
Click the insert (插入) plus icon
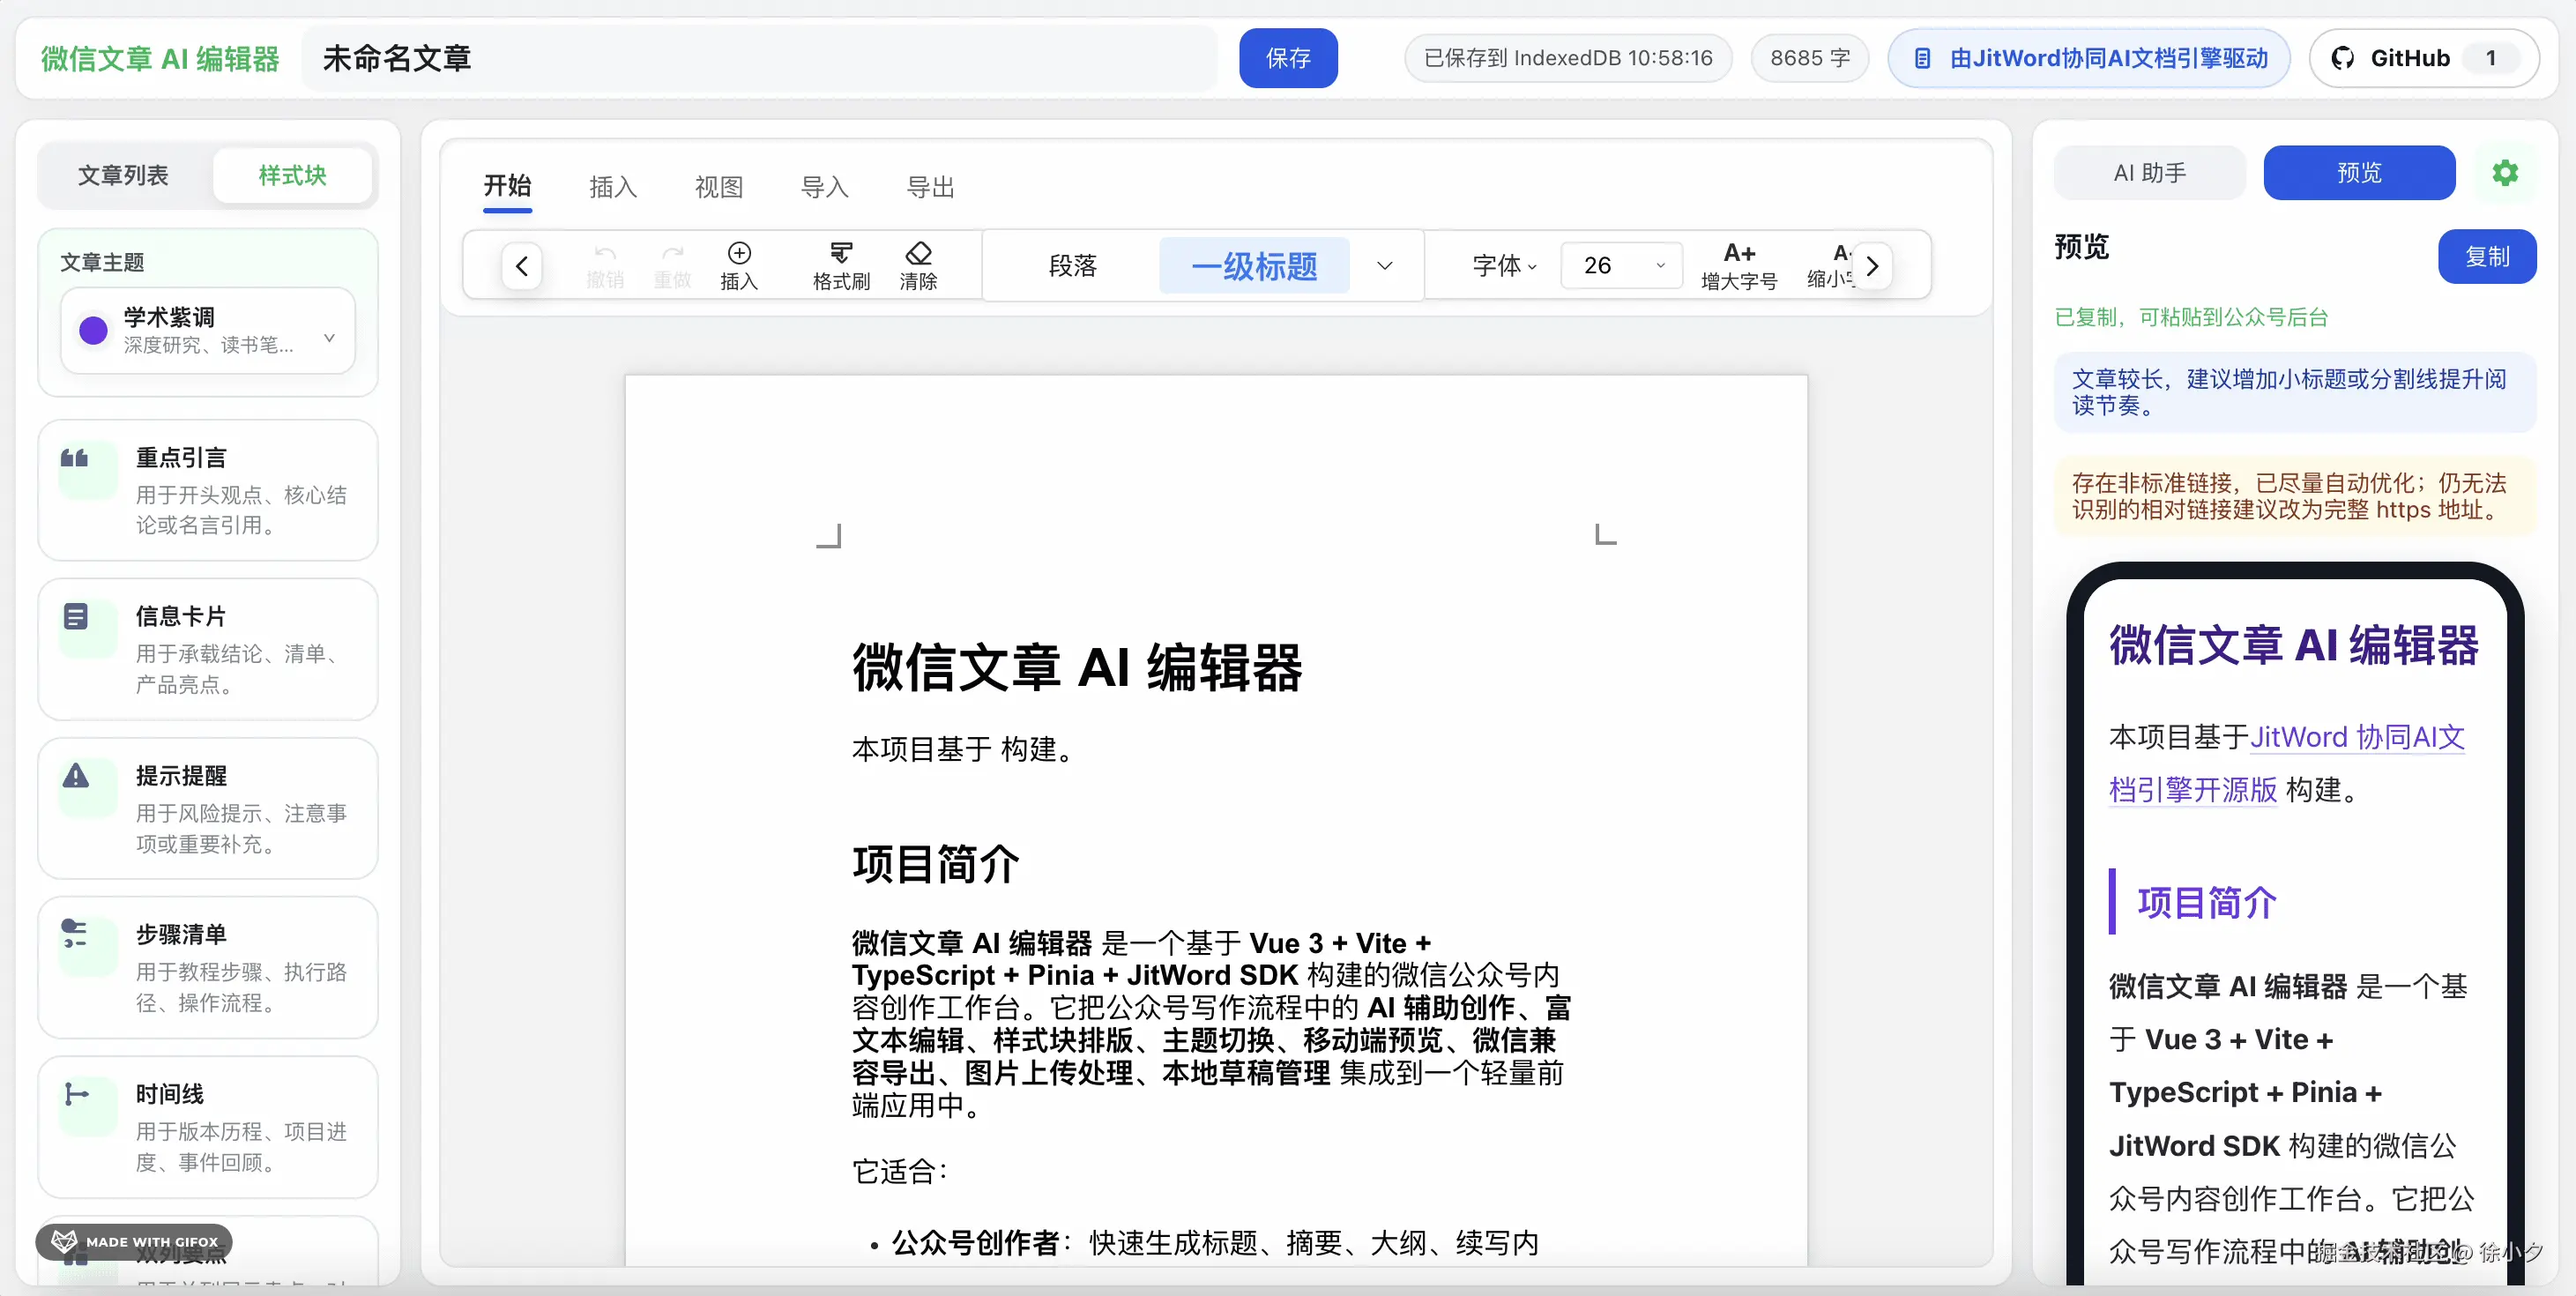(739, 253)
